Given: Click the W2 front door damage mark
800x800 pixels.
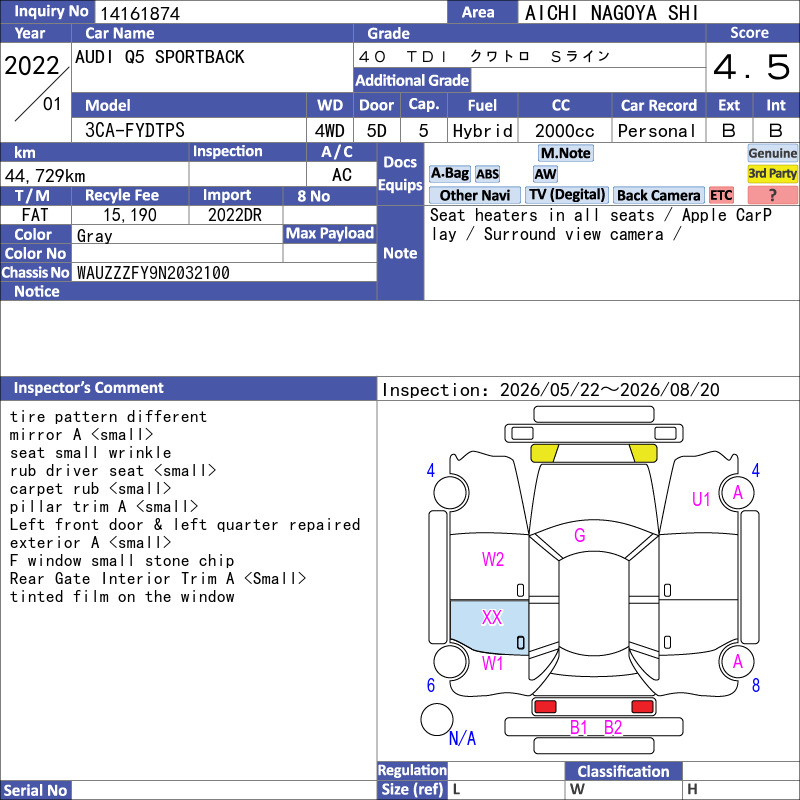Looking at the screenshot, I should click(x=493, y=560).
